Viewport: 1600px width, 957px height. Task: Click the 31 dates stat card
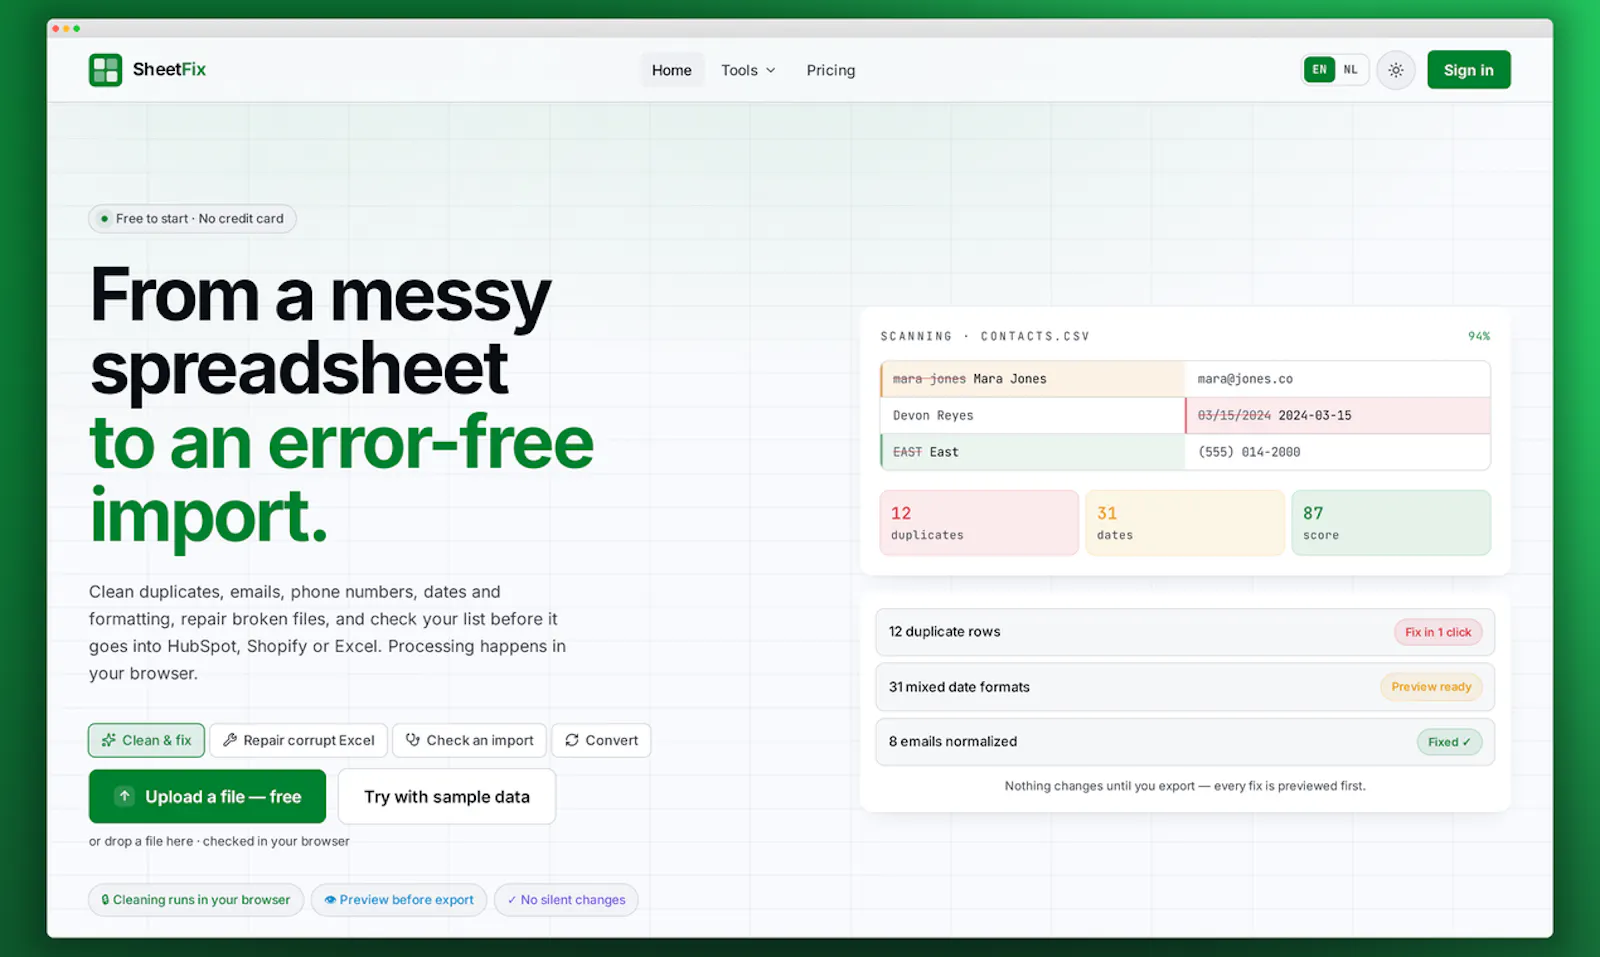tap(1185, 522)
